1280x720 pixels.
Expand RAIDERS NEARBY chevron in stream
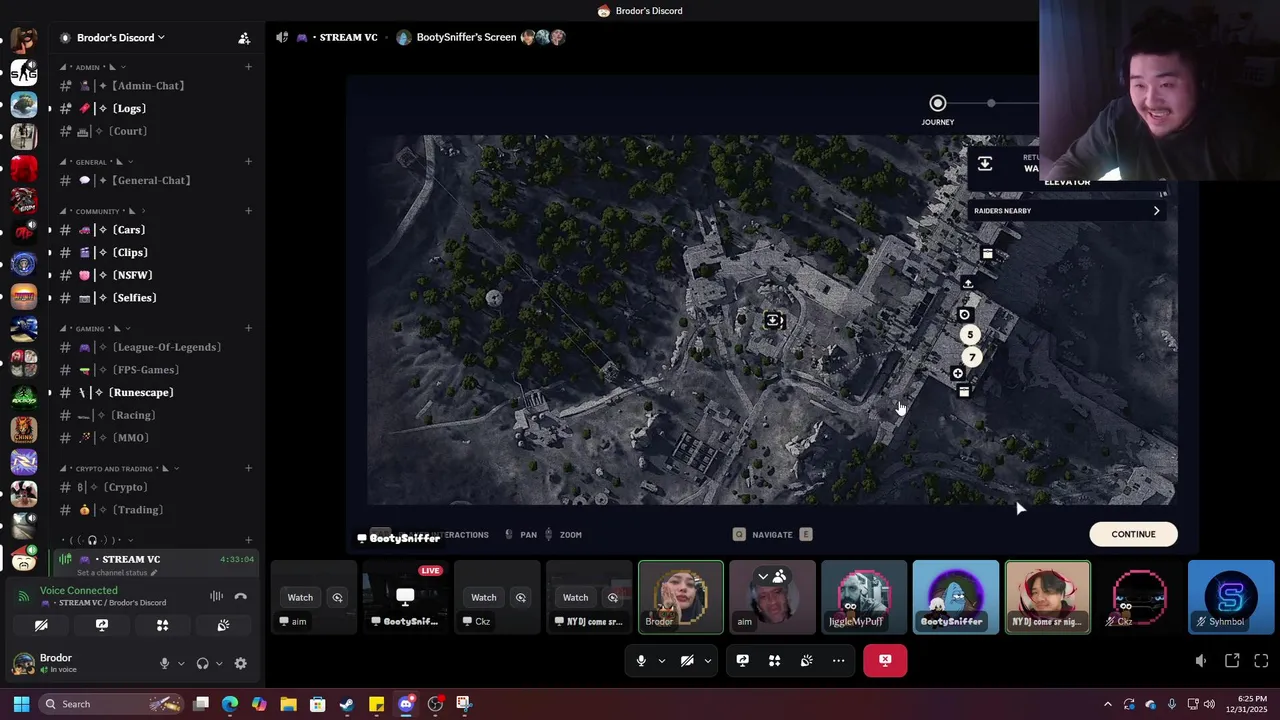tap(1156, 211)
